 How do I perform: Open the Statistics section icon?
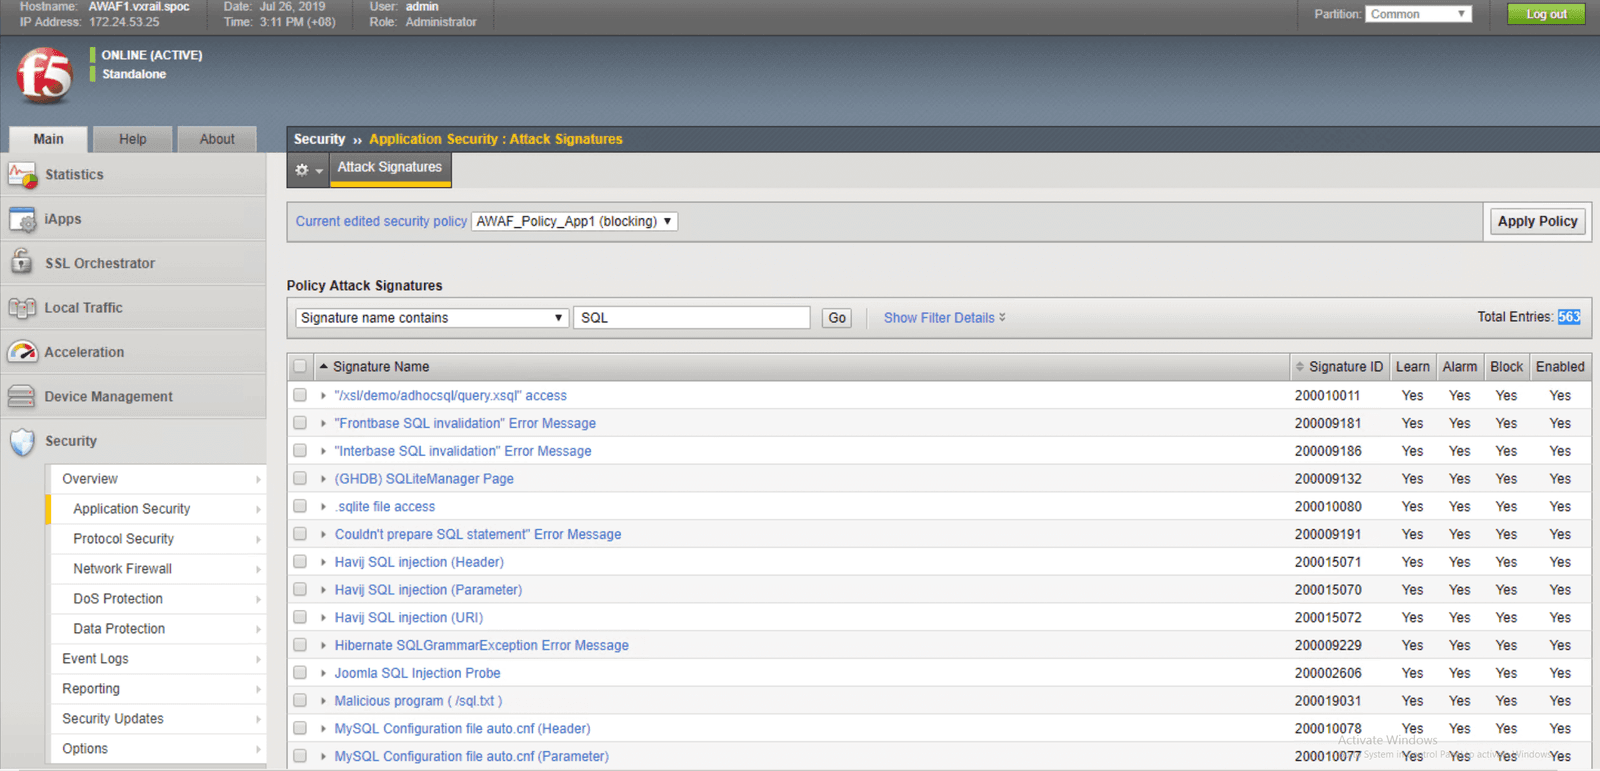22,175
